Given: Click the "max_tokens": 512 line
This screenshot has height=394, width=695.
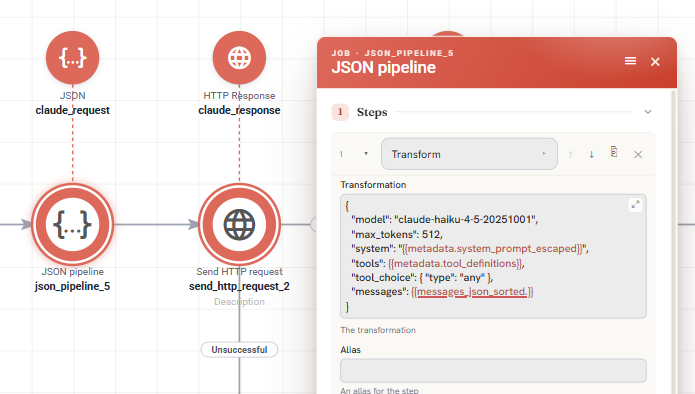Looking at the screenshot, I should (397, 234).
